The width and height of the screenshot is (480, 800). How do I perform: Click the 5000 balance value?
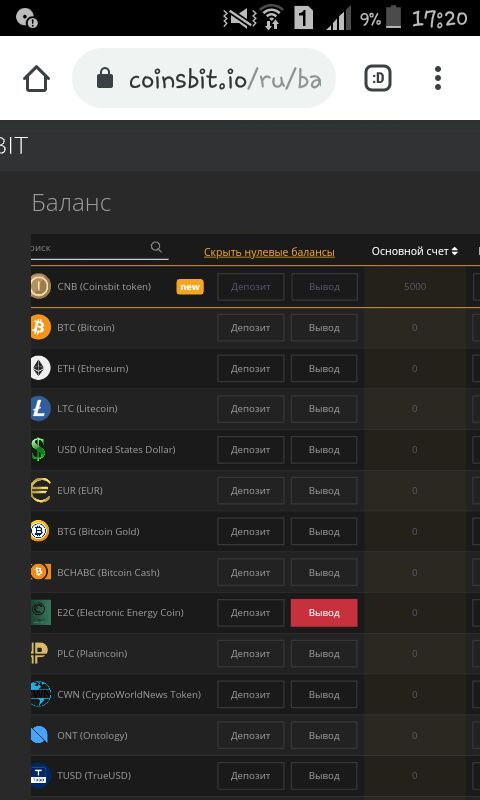pyautogui.click(x=415, y=287)
